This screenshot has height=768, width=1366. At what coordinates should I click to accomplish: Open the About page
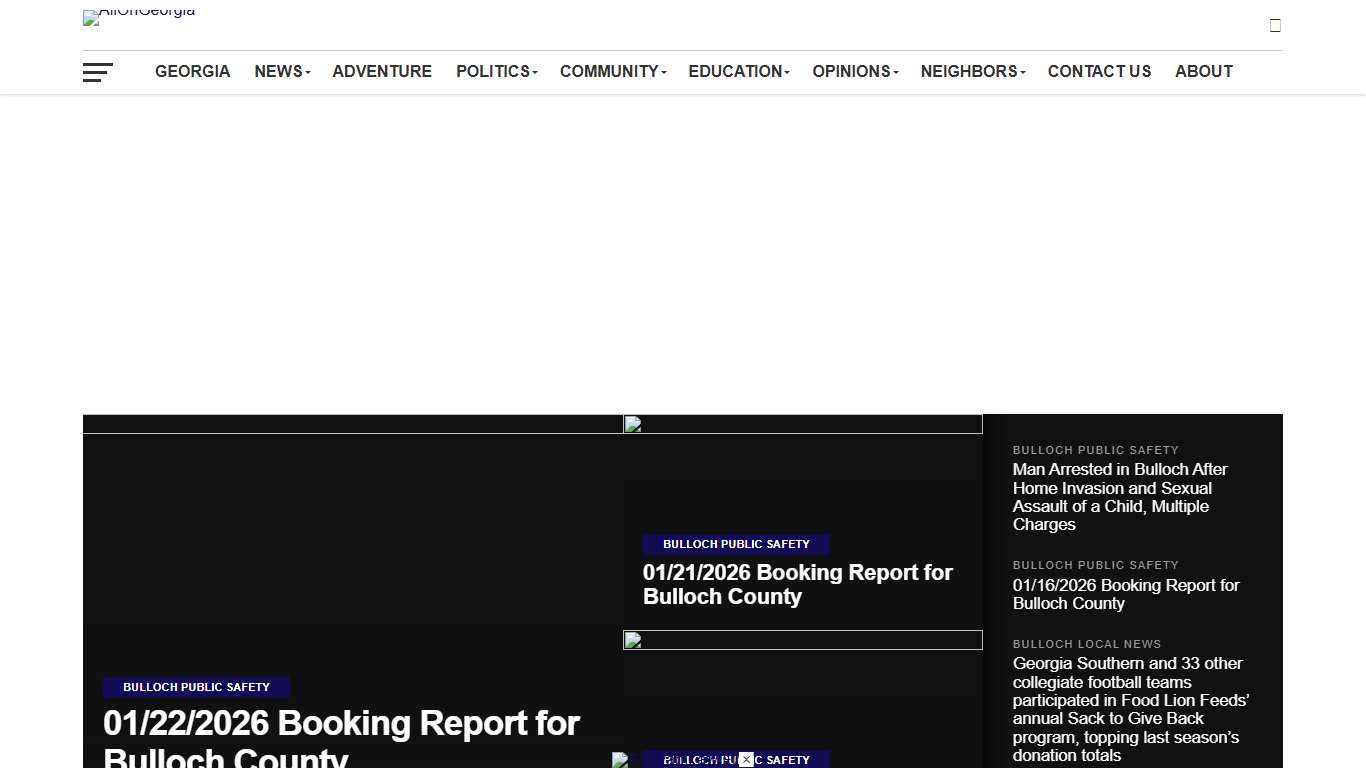point(1203,72)
